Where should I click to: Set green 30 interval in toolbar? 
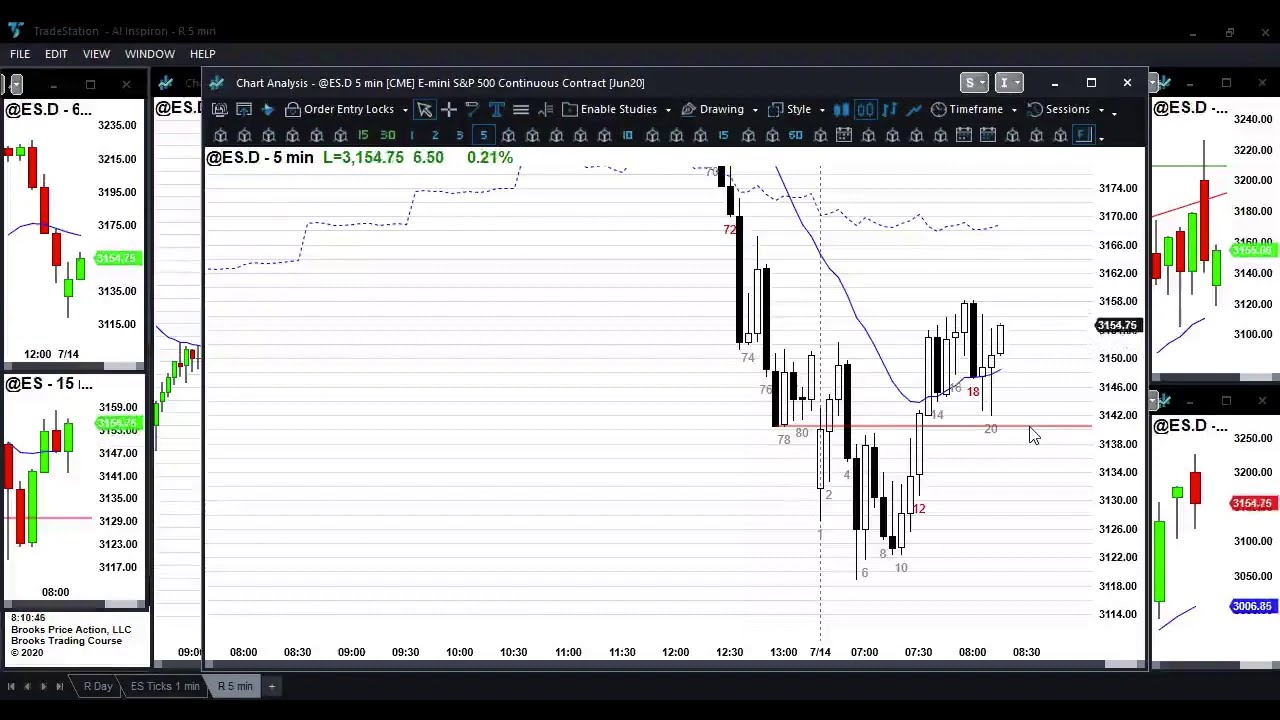[x=387, y=135]
